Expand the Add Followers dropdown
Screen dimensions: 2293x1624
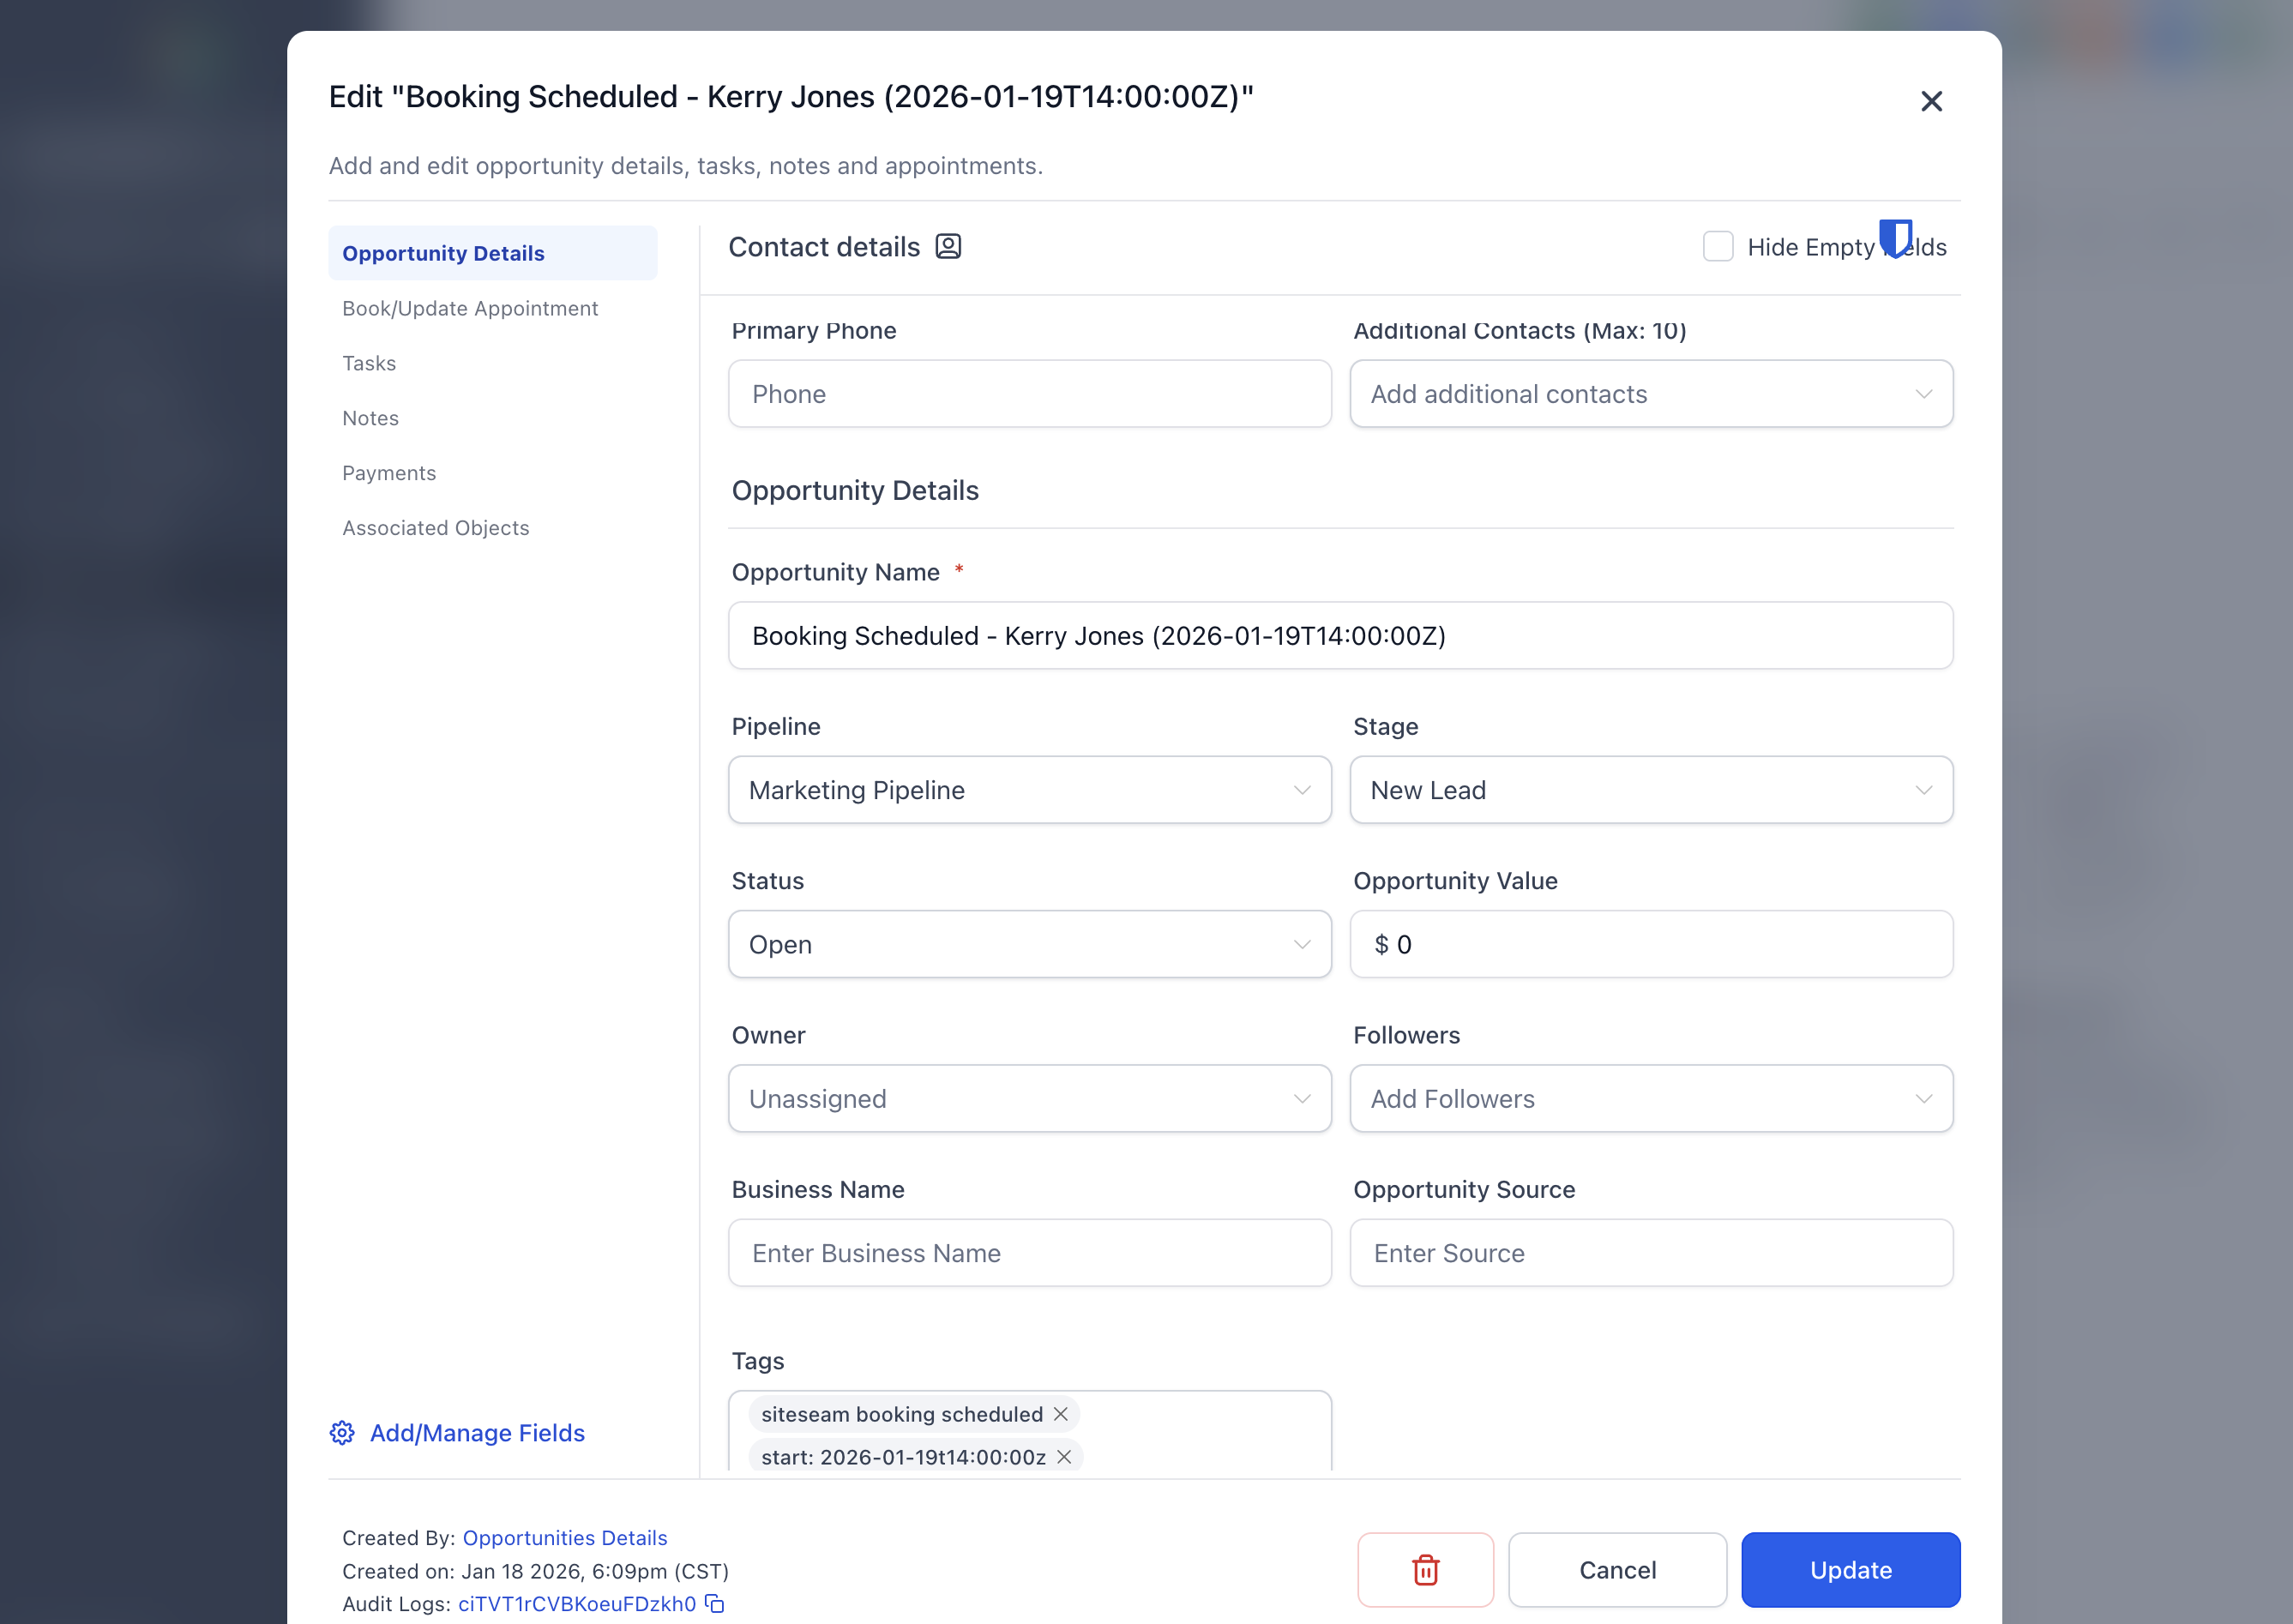click(x=1651, y=1098)
